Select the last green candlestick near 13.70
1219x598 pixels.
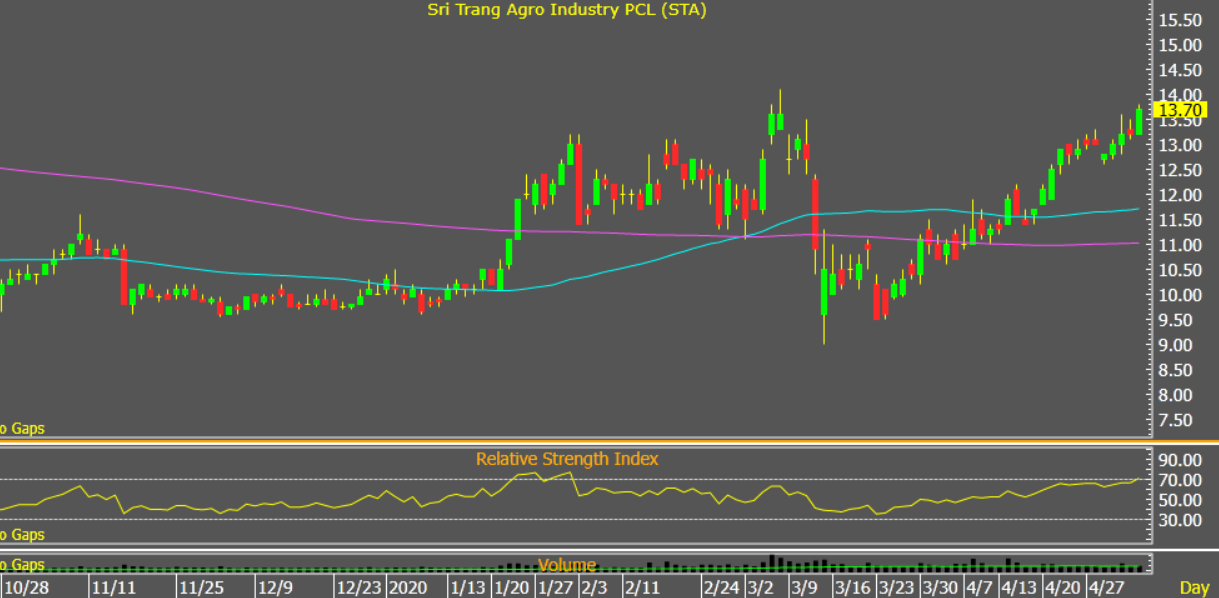pyautogui.click(x=1138, y=121)
